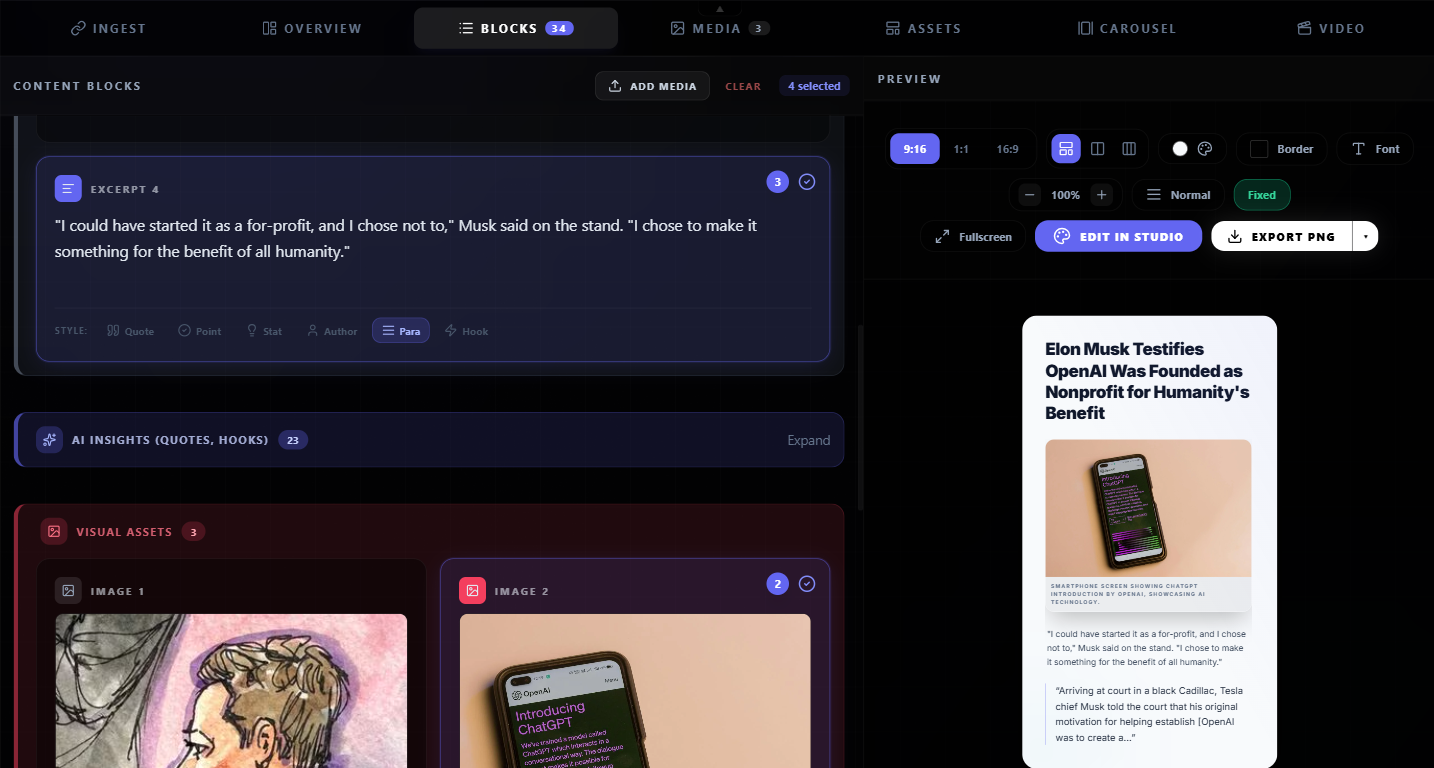Click the Ingest tab link icon
Viewport: 1434px width, 768px height.
pos(78,28)
